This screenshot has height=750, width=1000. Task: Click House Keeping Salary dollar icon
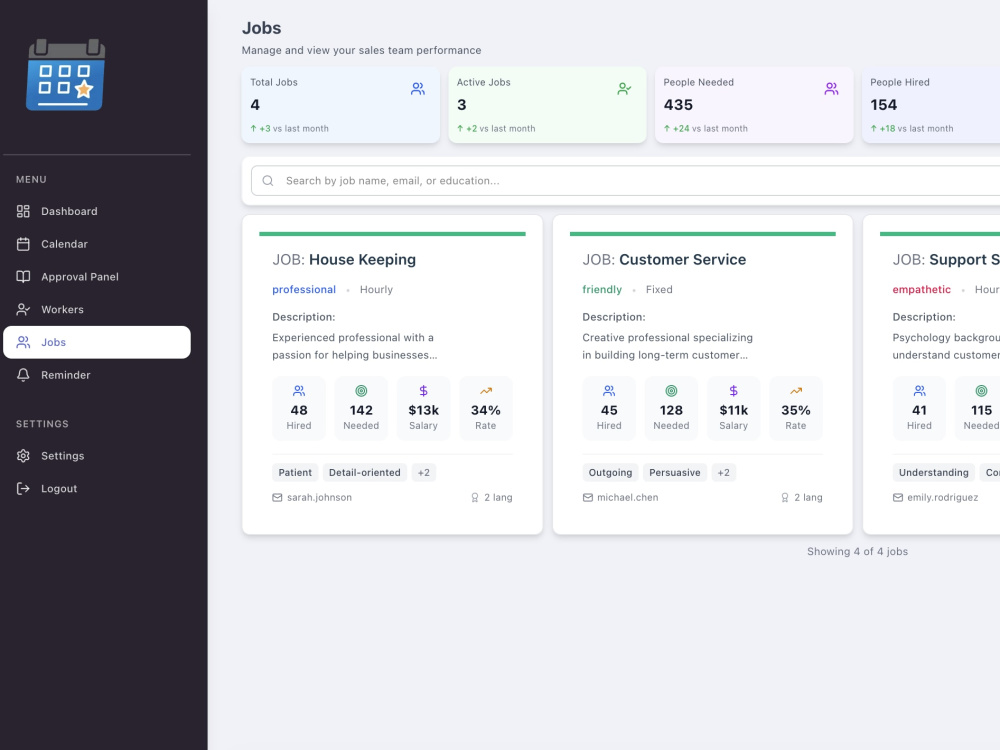coord(423,391)
